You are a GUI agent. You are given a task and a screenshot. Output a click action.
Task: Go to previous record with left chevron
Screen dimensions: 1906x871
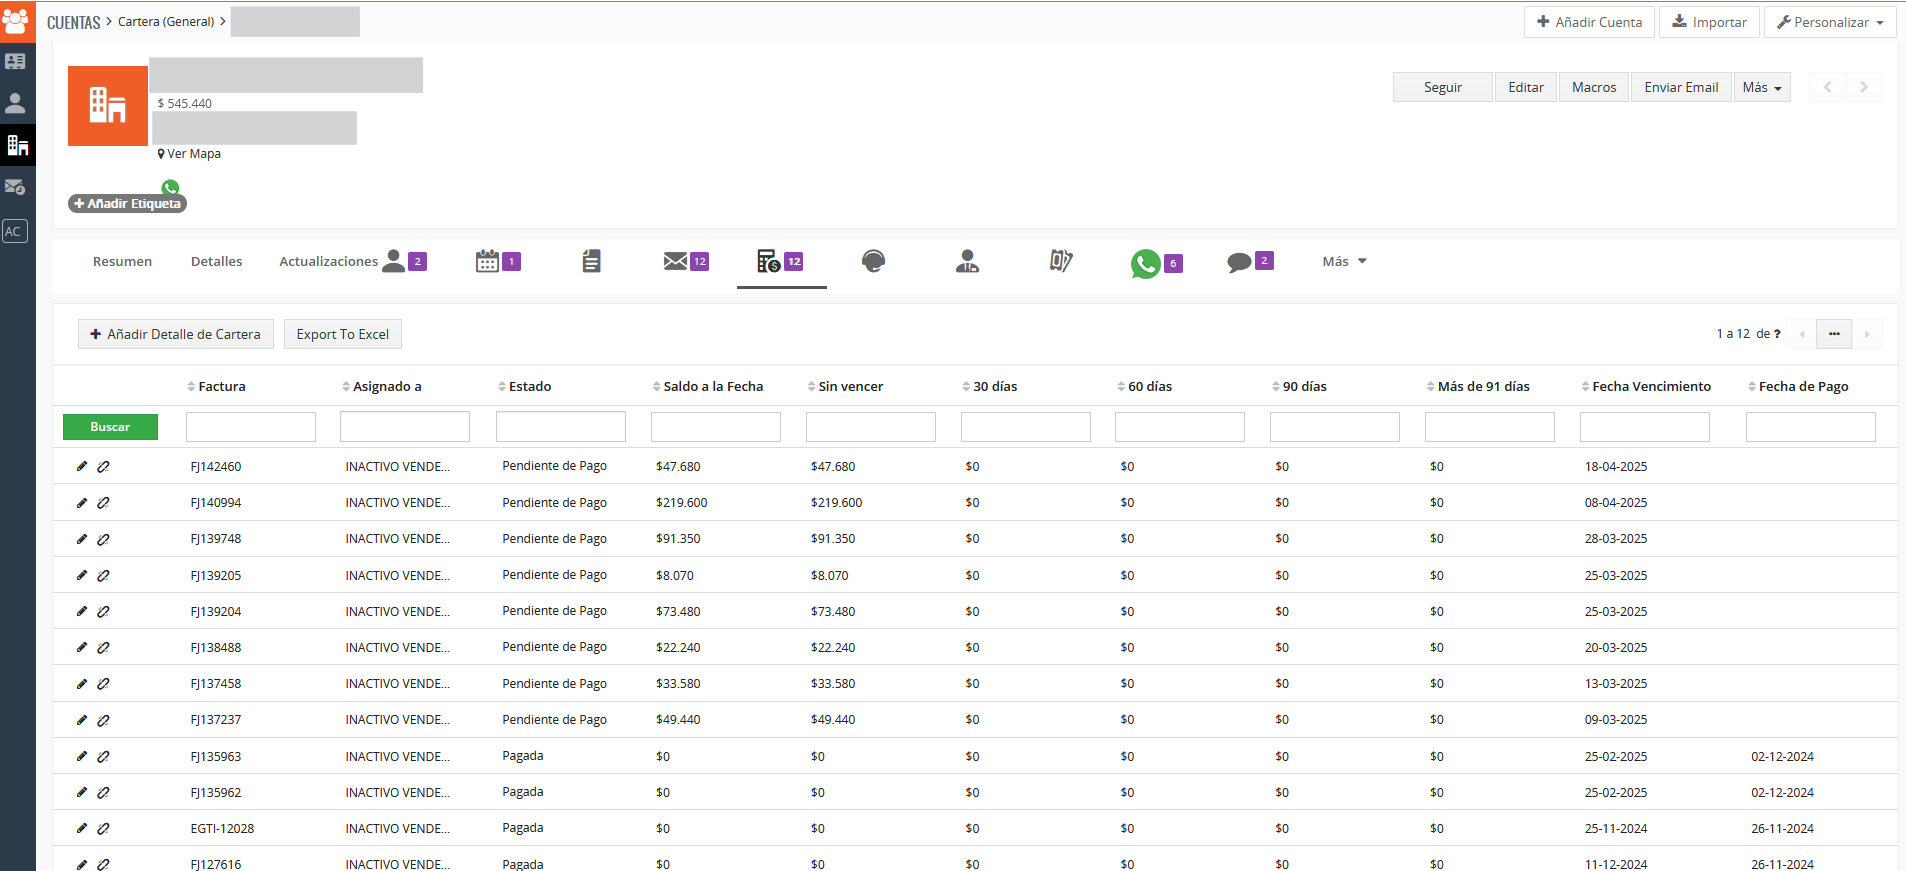[x=1828, y=87]
